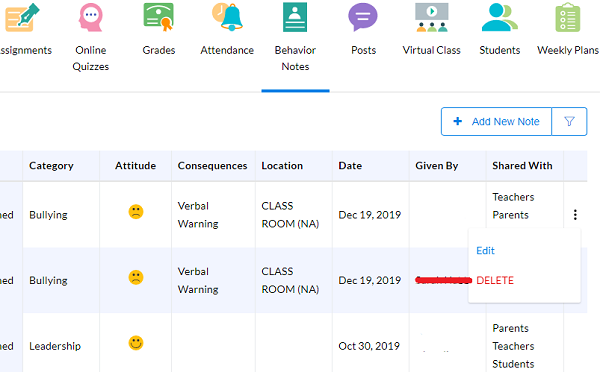Click smiley face in Leadership row
600x372 pixels.
coord(136,343)
